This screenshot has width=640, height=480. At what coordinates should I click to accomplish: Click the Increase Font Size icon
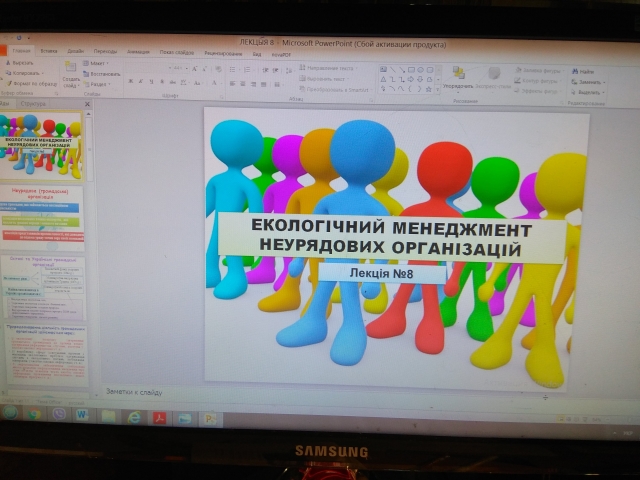195,69
